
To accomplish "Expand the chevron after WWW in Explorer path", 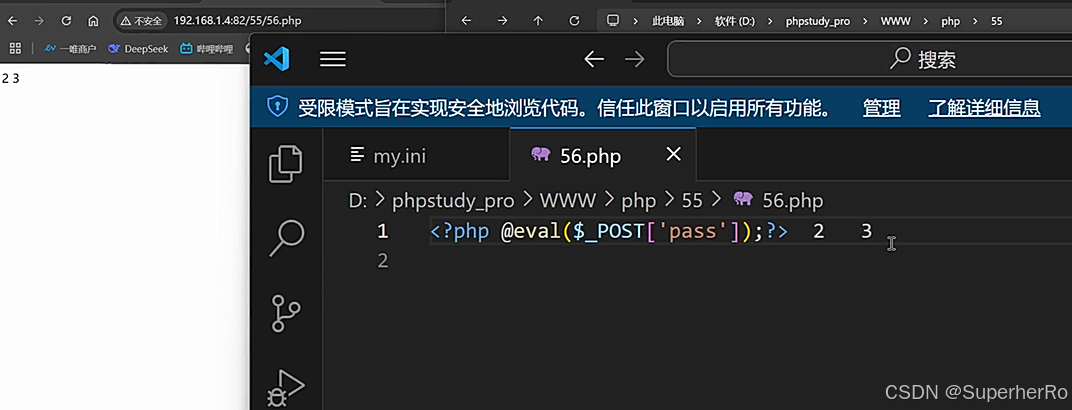I will coord(925,21).
